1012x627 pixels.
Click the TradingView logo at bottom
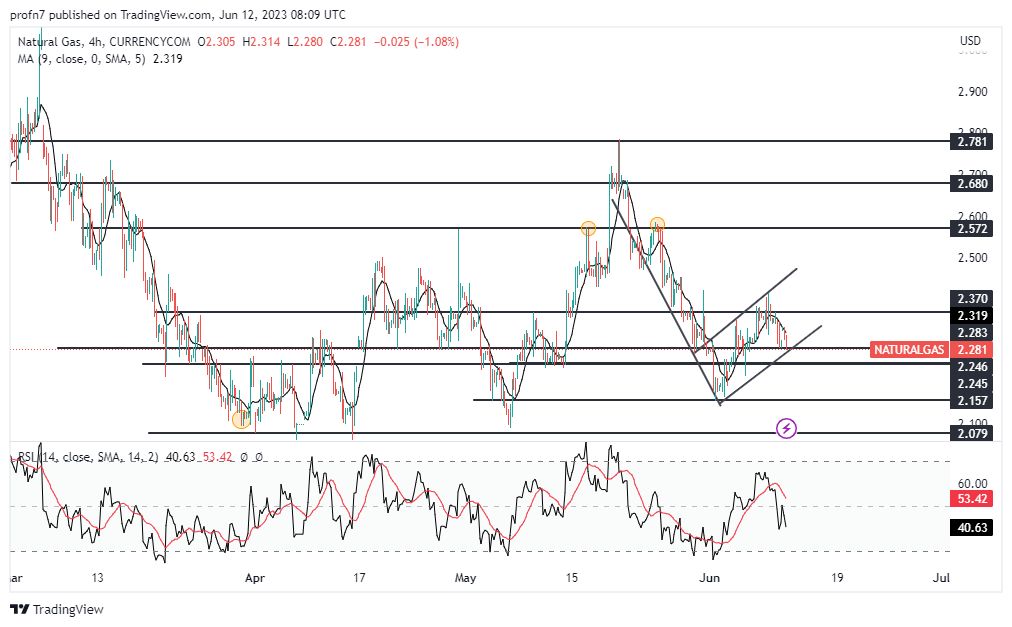click(57, 609)
